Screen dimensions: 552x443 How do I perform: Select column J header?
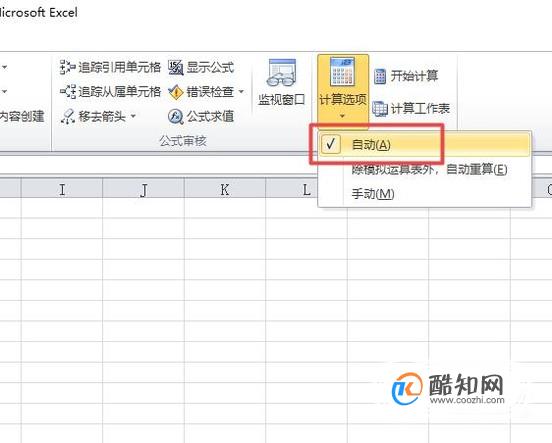pyautogui.click(x=143, y=189)
